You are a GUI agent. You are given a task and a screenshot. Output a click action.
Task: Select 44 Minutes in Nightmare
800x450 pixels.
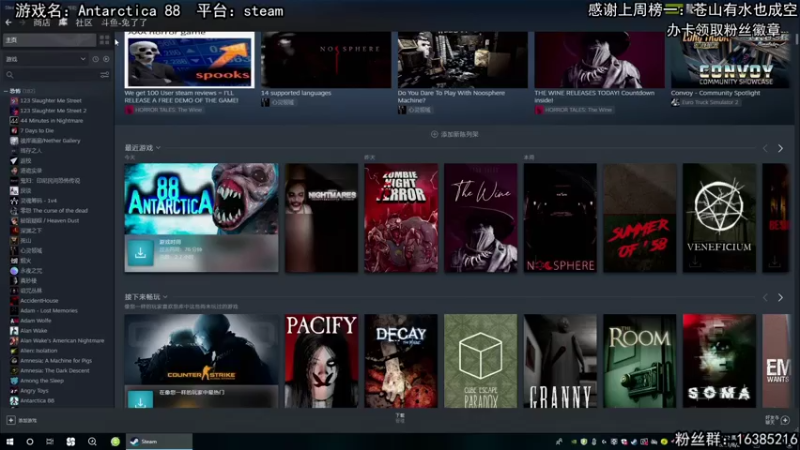[x=51, y=121]
